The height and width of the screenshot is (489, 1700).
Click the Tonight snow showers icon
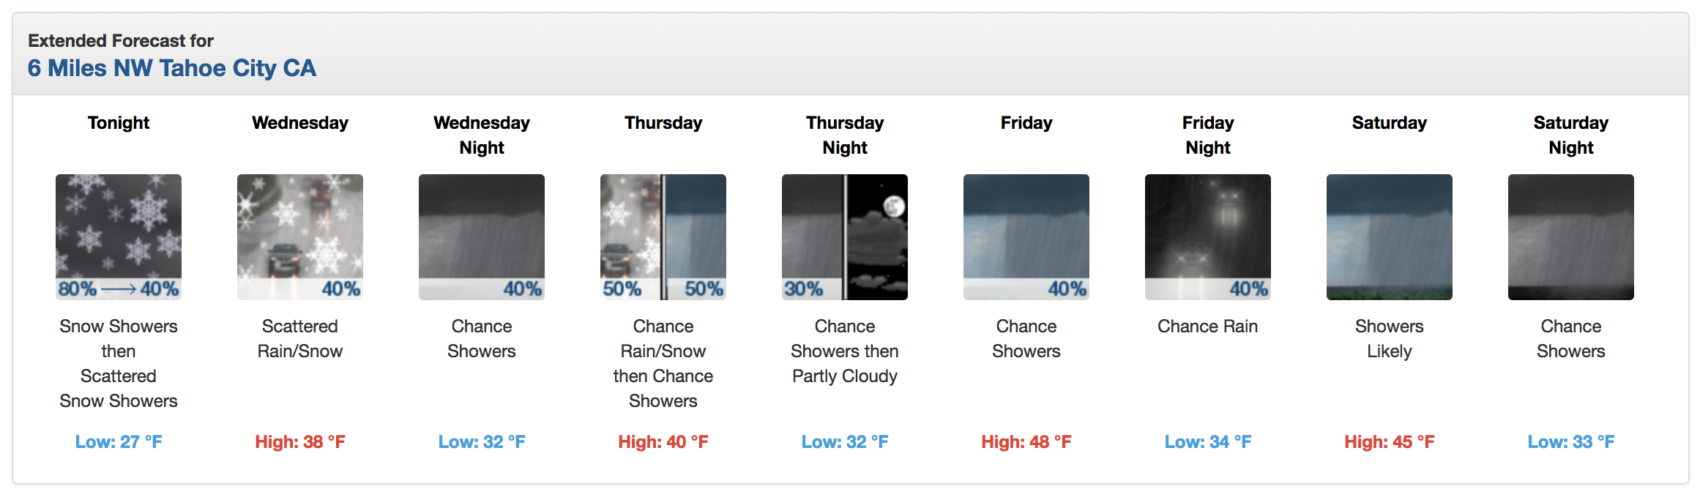coord(118,237)
